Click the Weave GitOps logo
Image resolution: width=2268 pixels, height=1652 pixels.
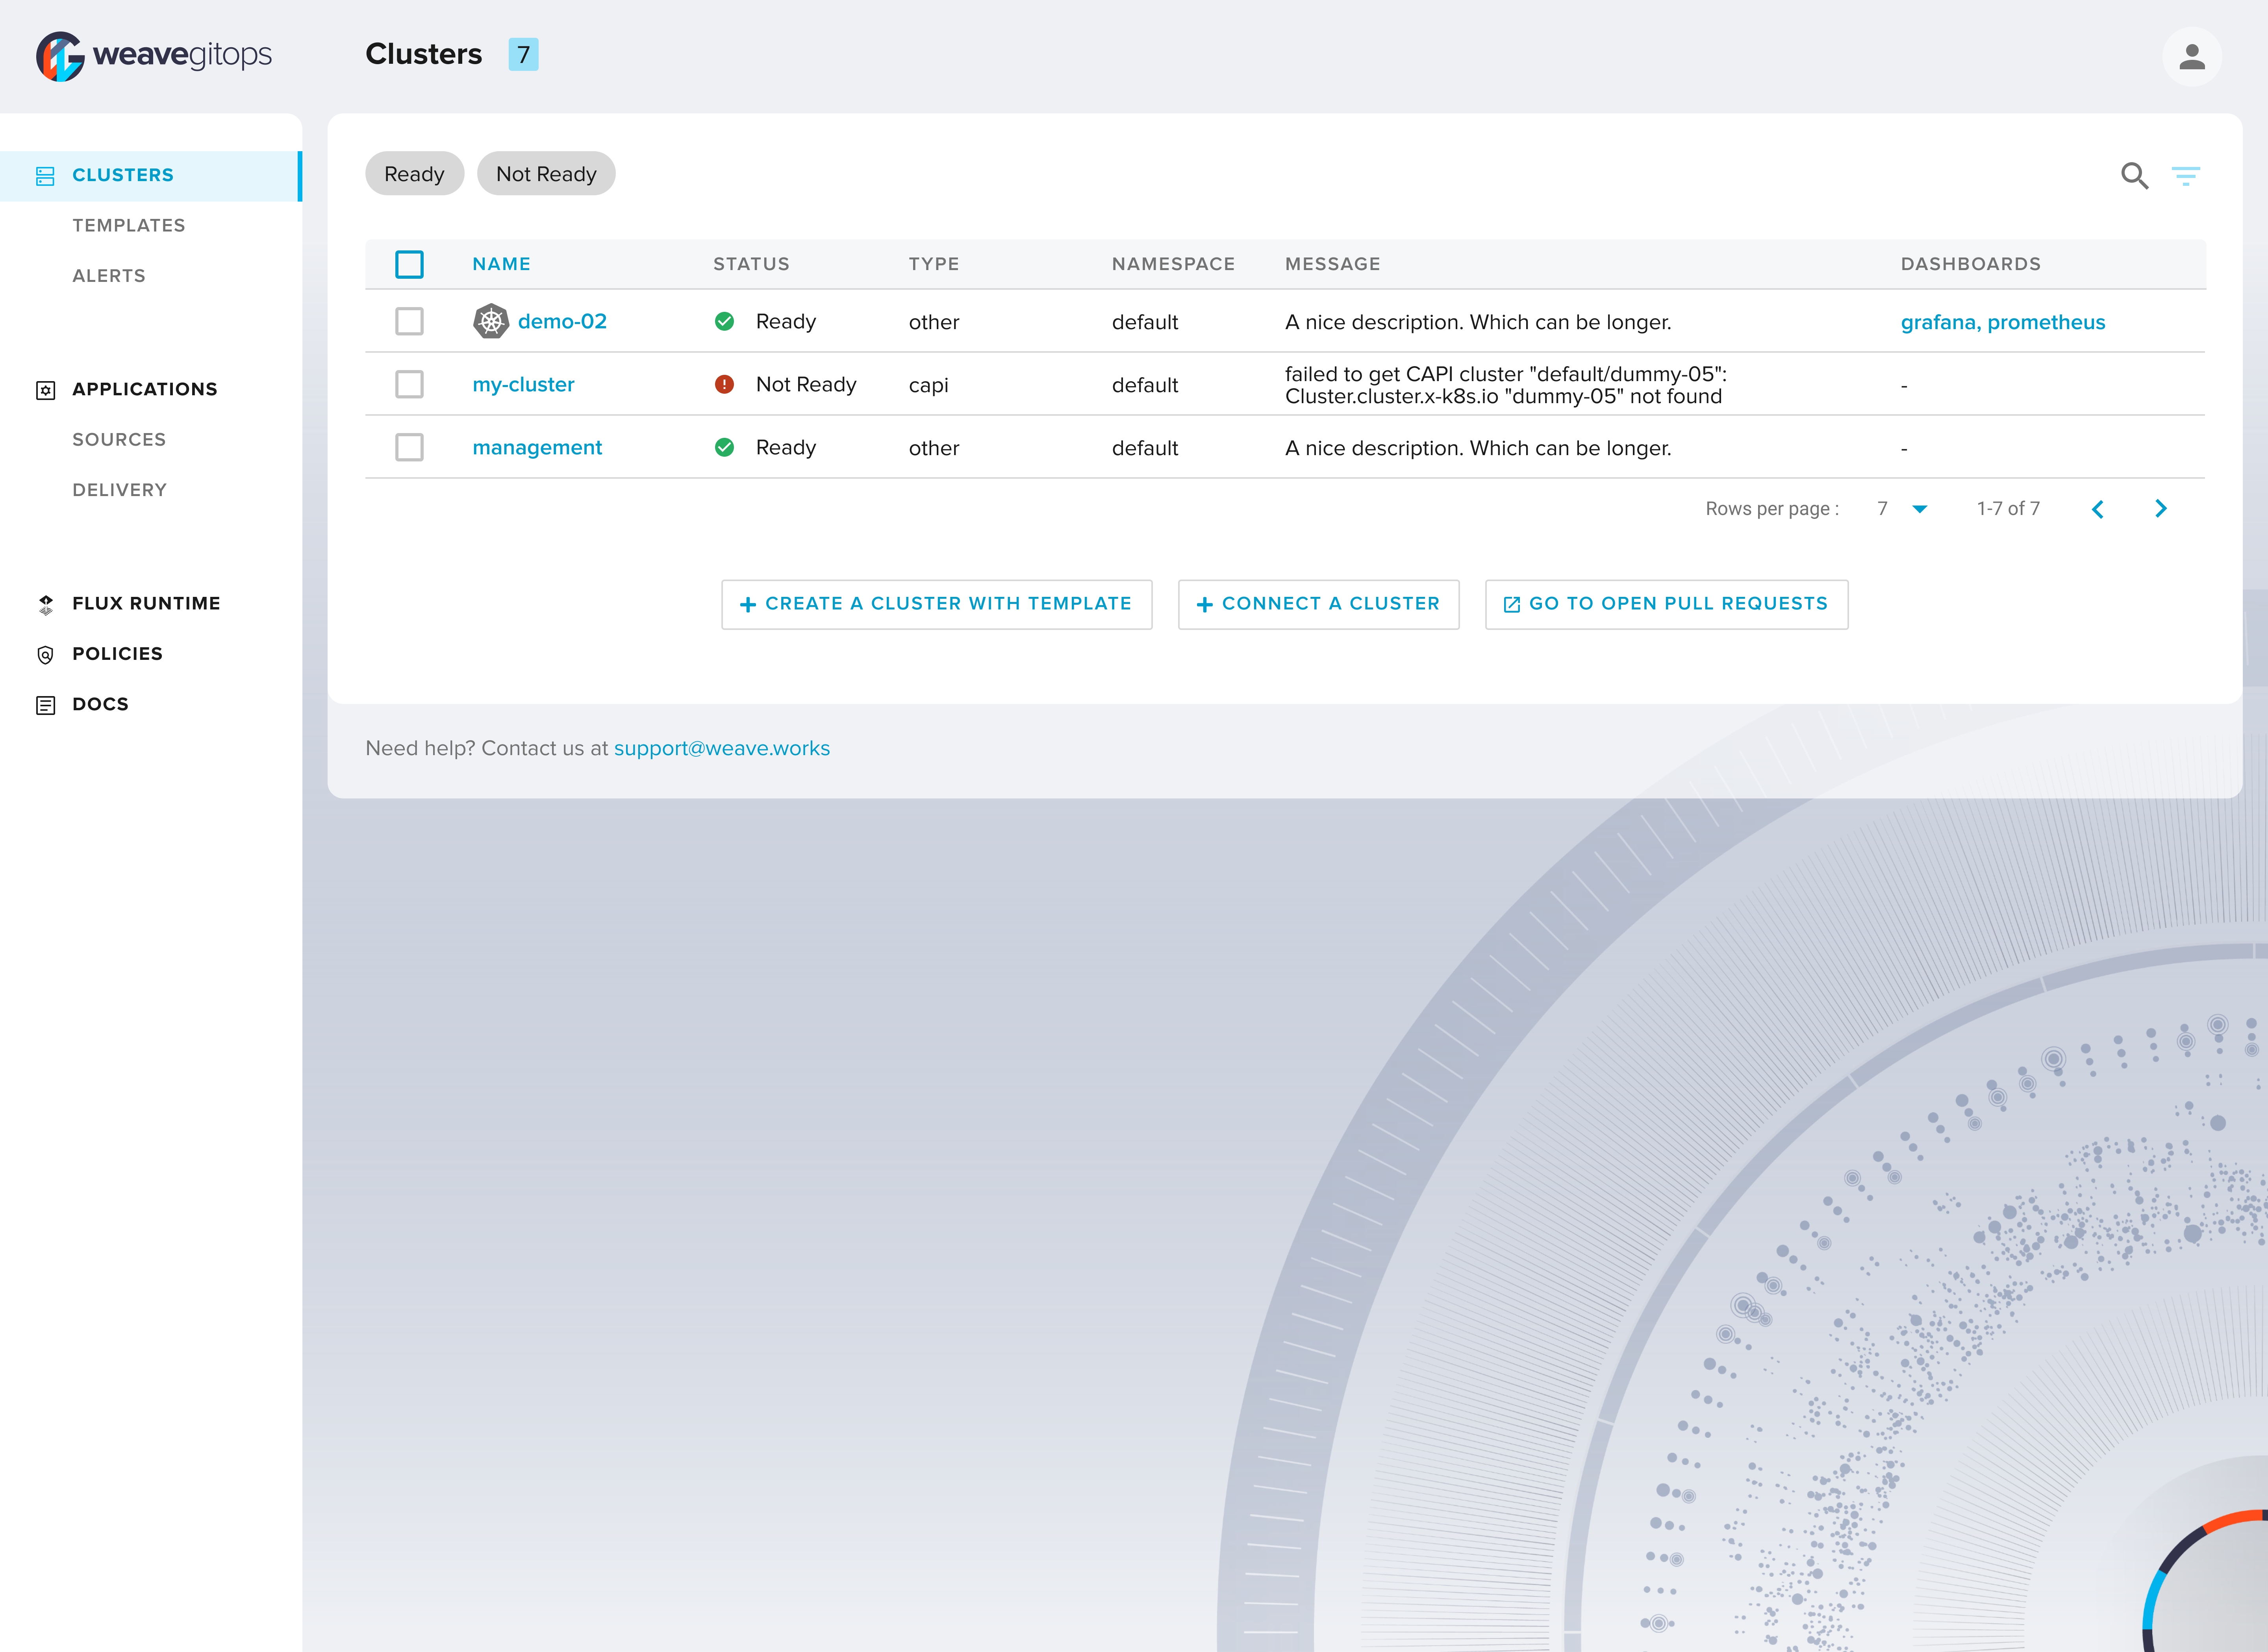point(154,55)
